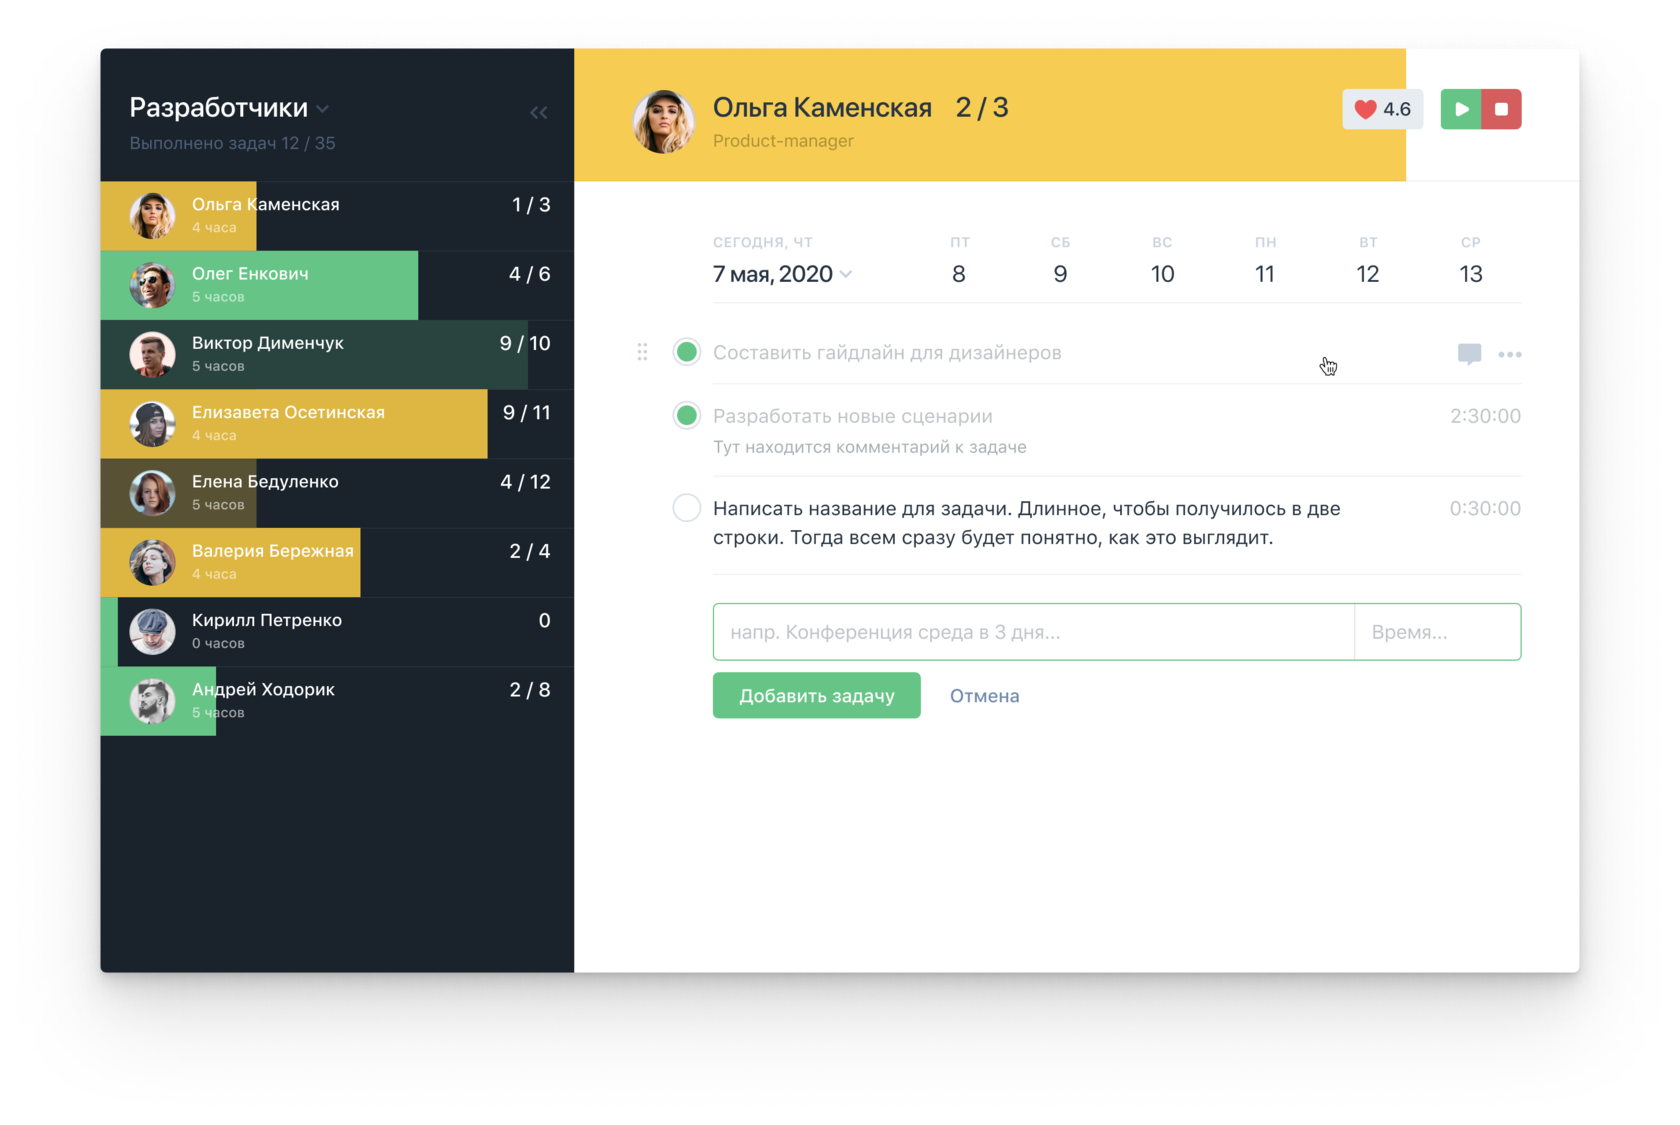Expand the Разработчики team dropdown

point(323,109)
